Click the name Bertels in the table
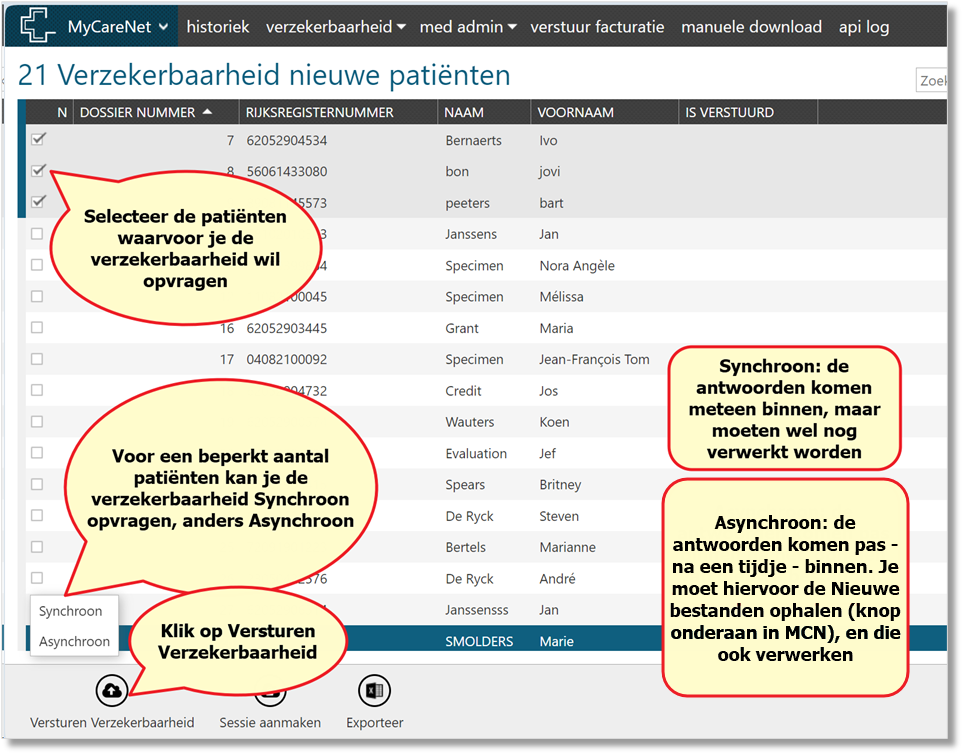The image size is (964, 754). click(465, 547)
